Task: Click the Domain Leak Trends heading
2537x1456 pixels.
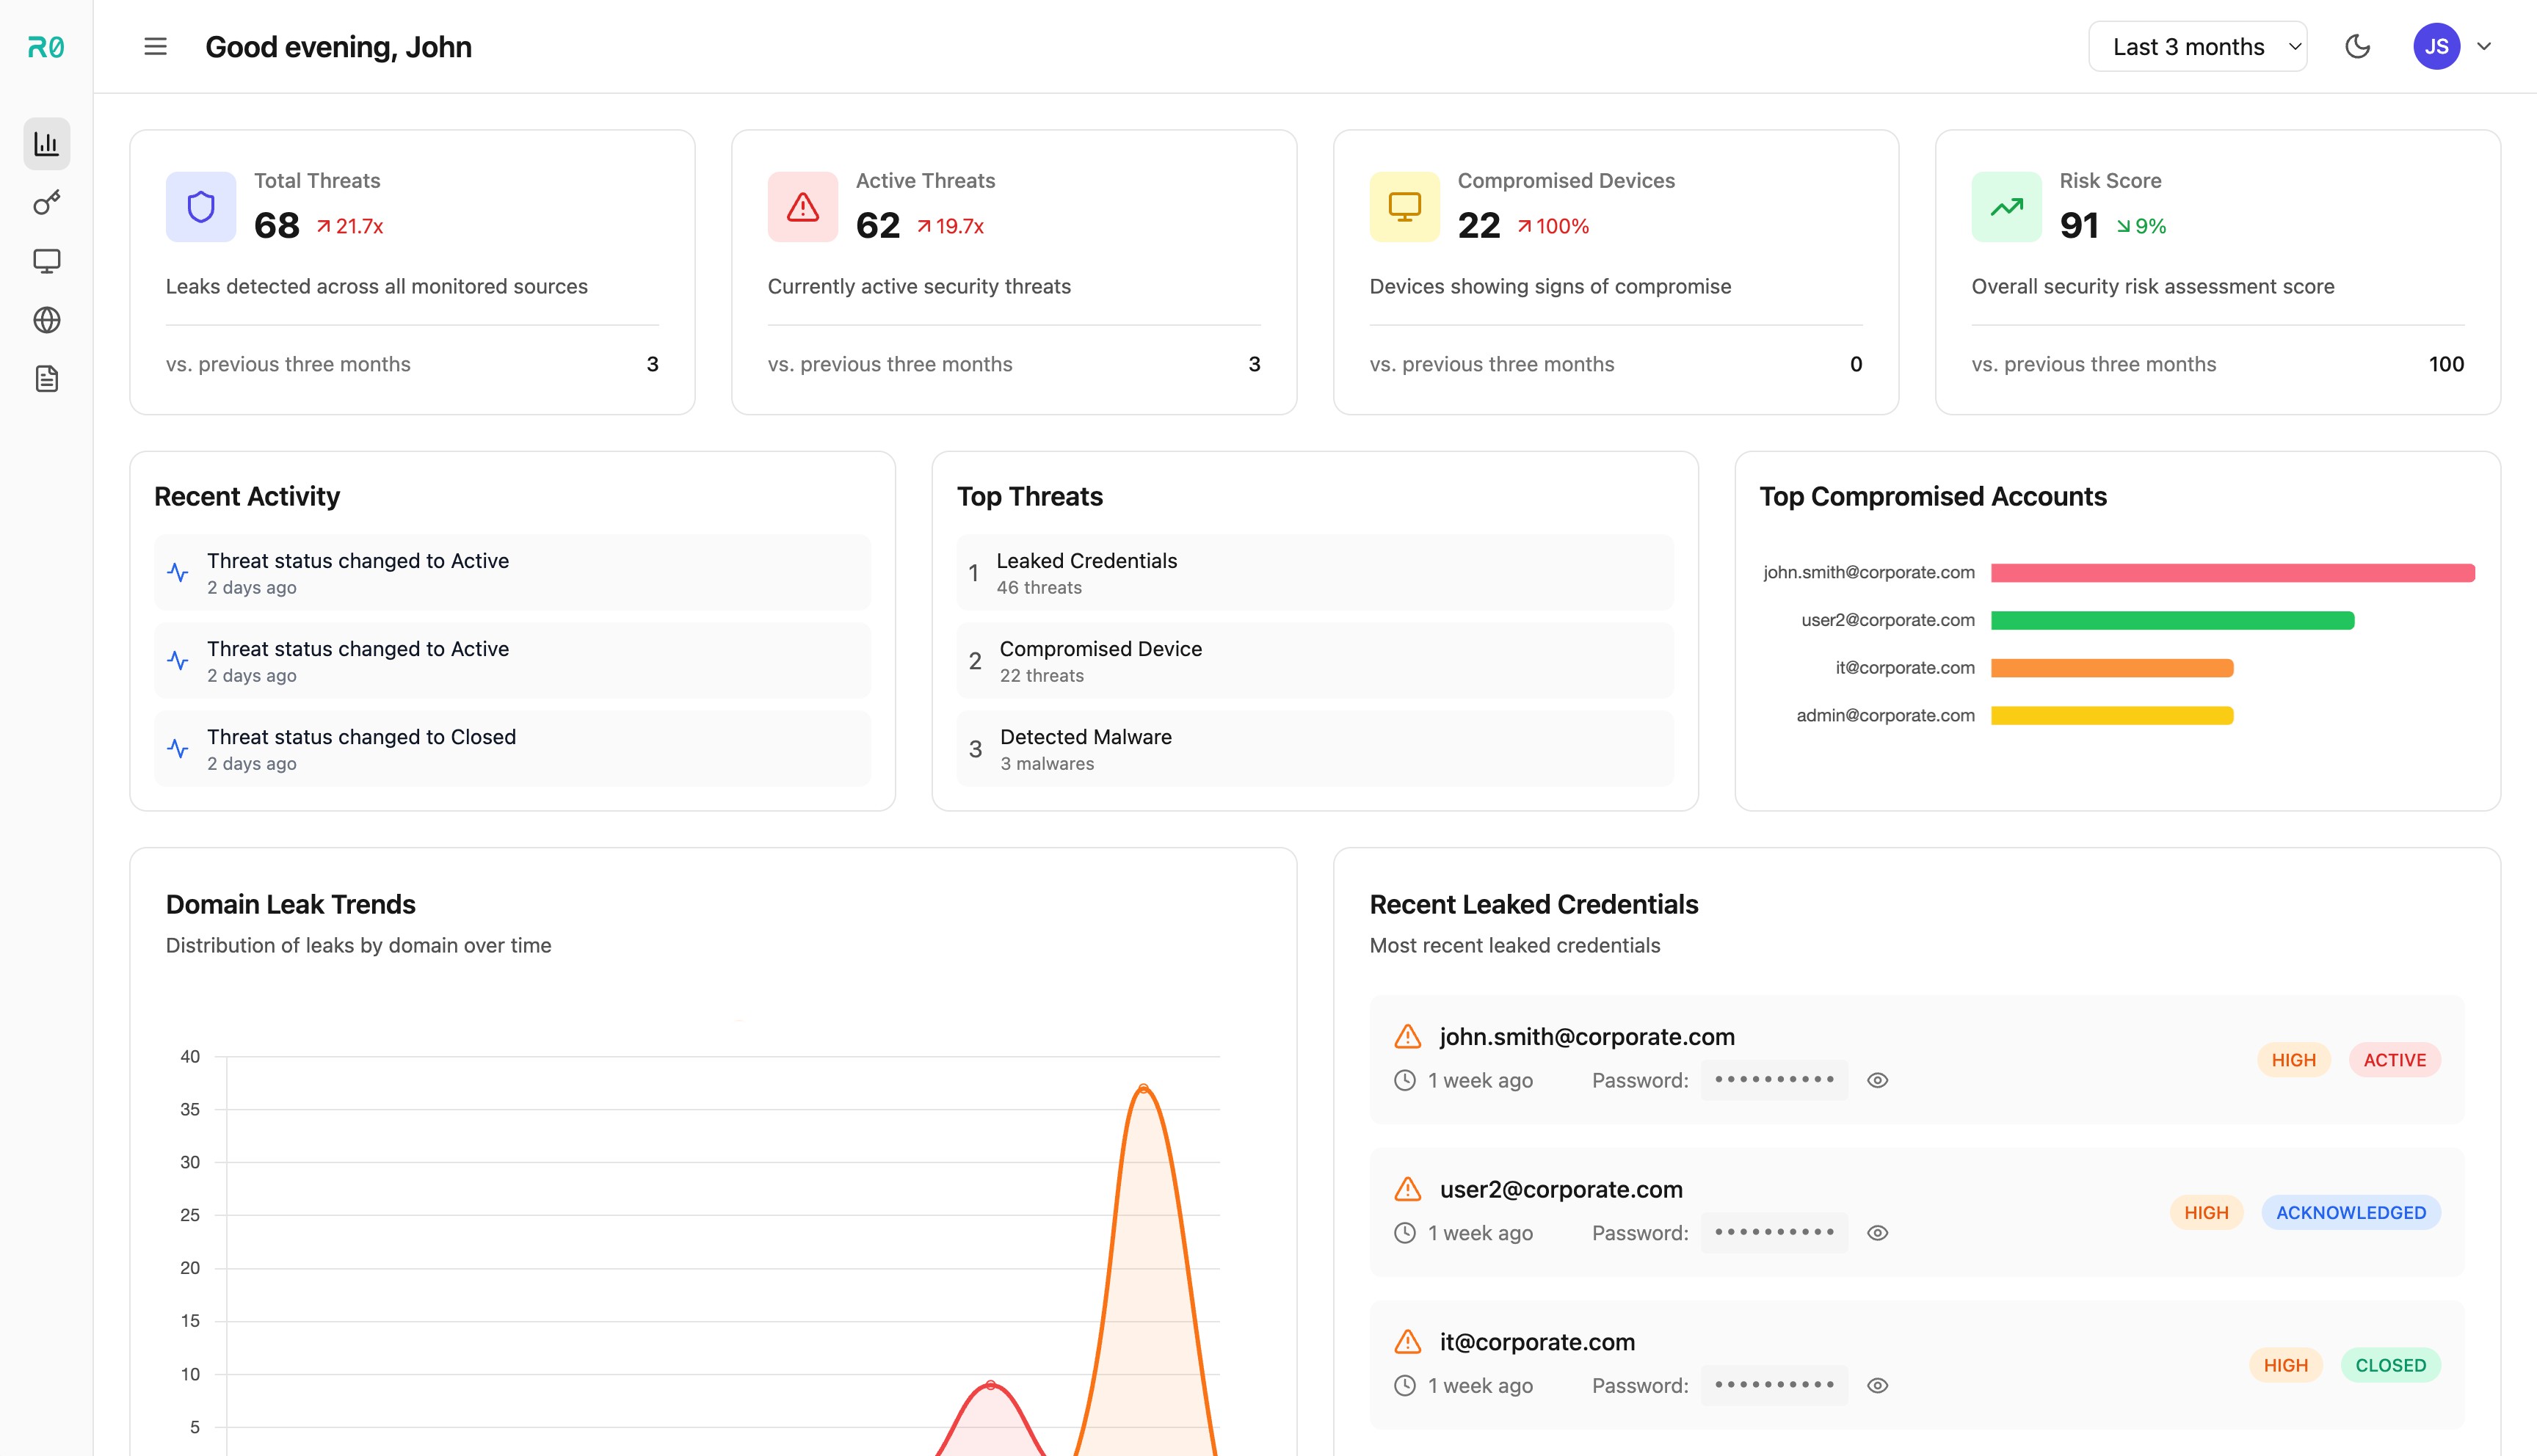Action: click(x=290, y=905)
